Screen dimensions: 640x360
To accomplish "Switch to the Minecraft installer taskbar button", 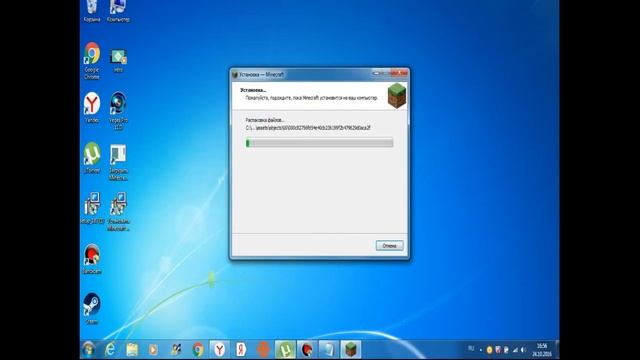I will tap(351, 349).
